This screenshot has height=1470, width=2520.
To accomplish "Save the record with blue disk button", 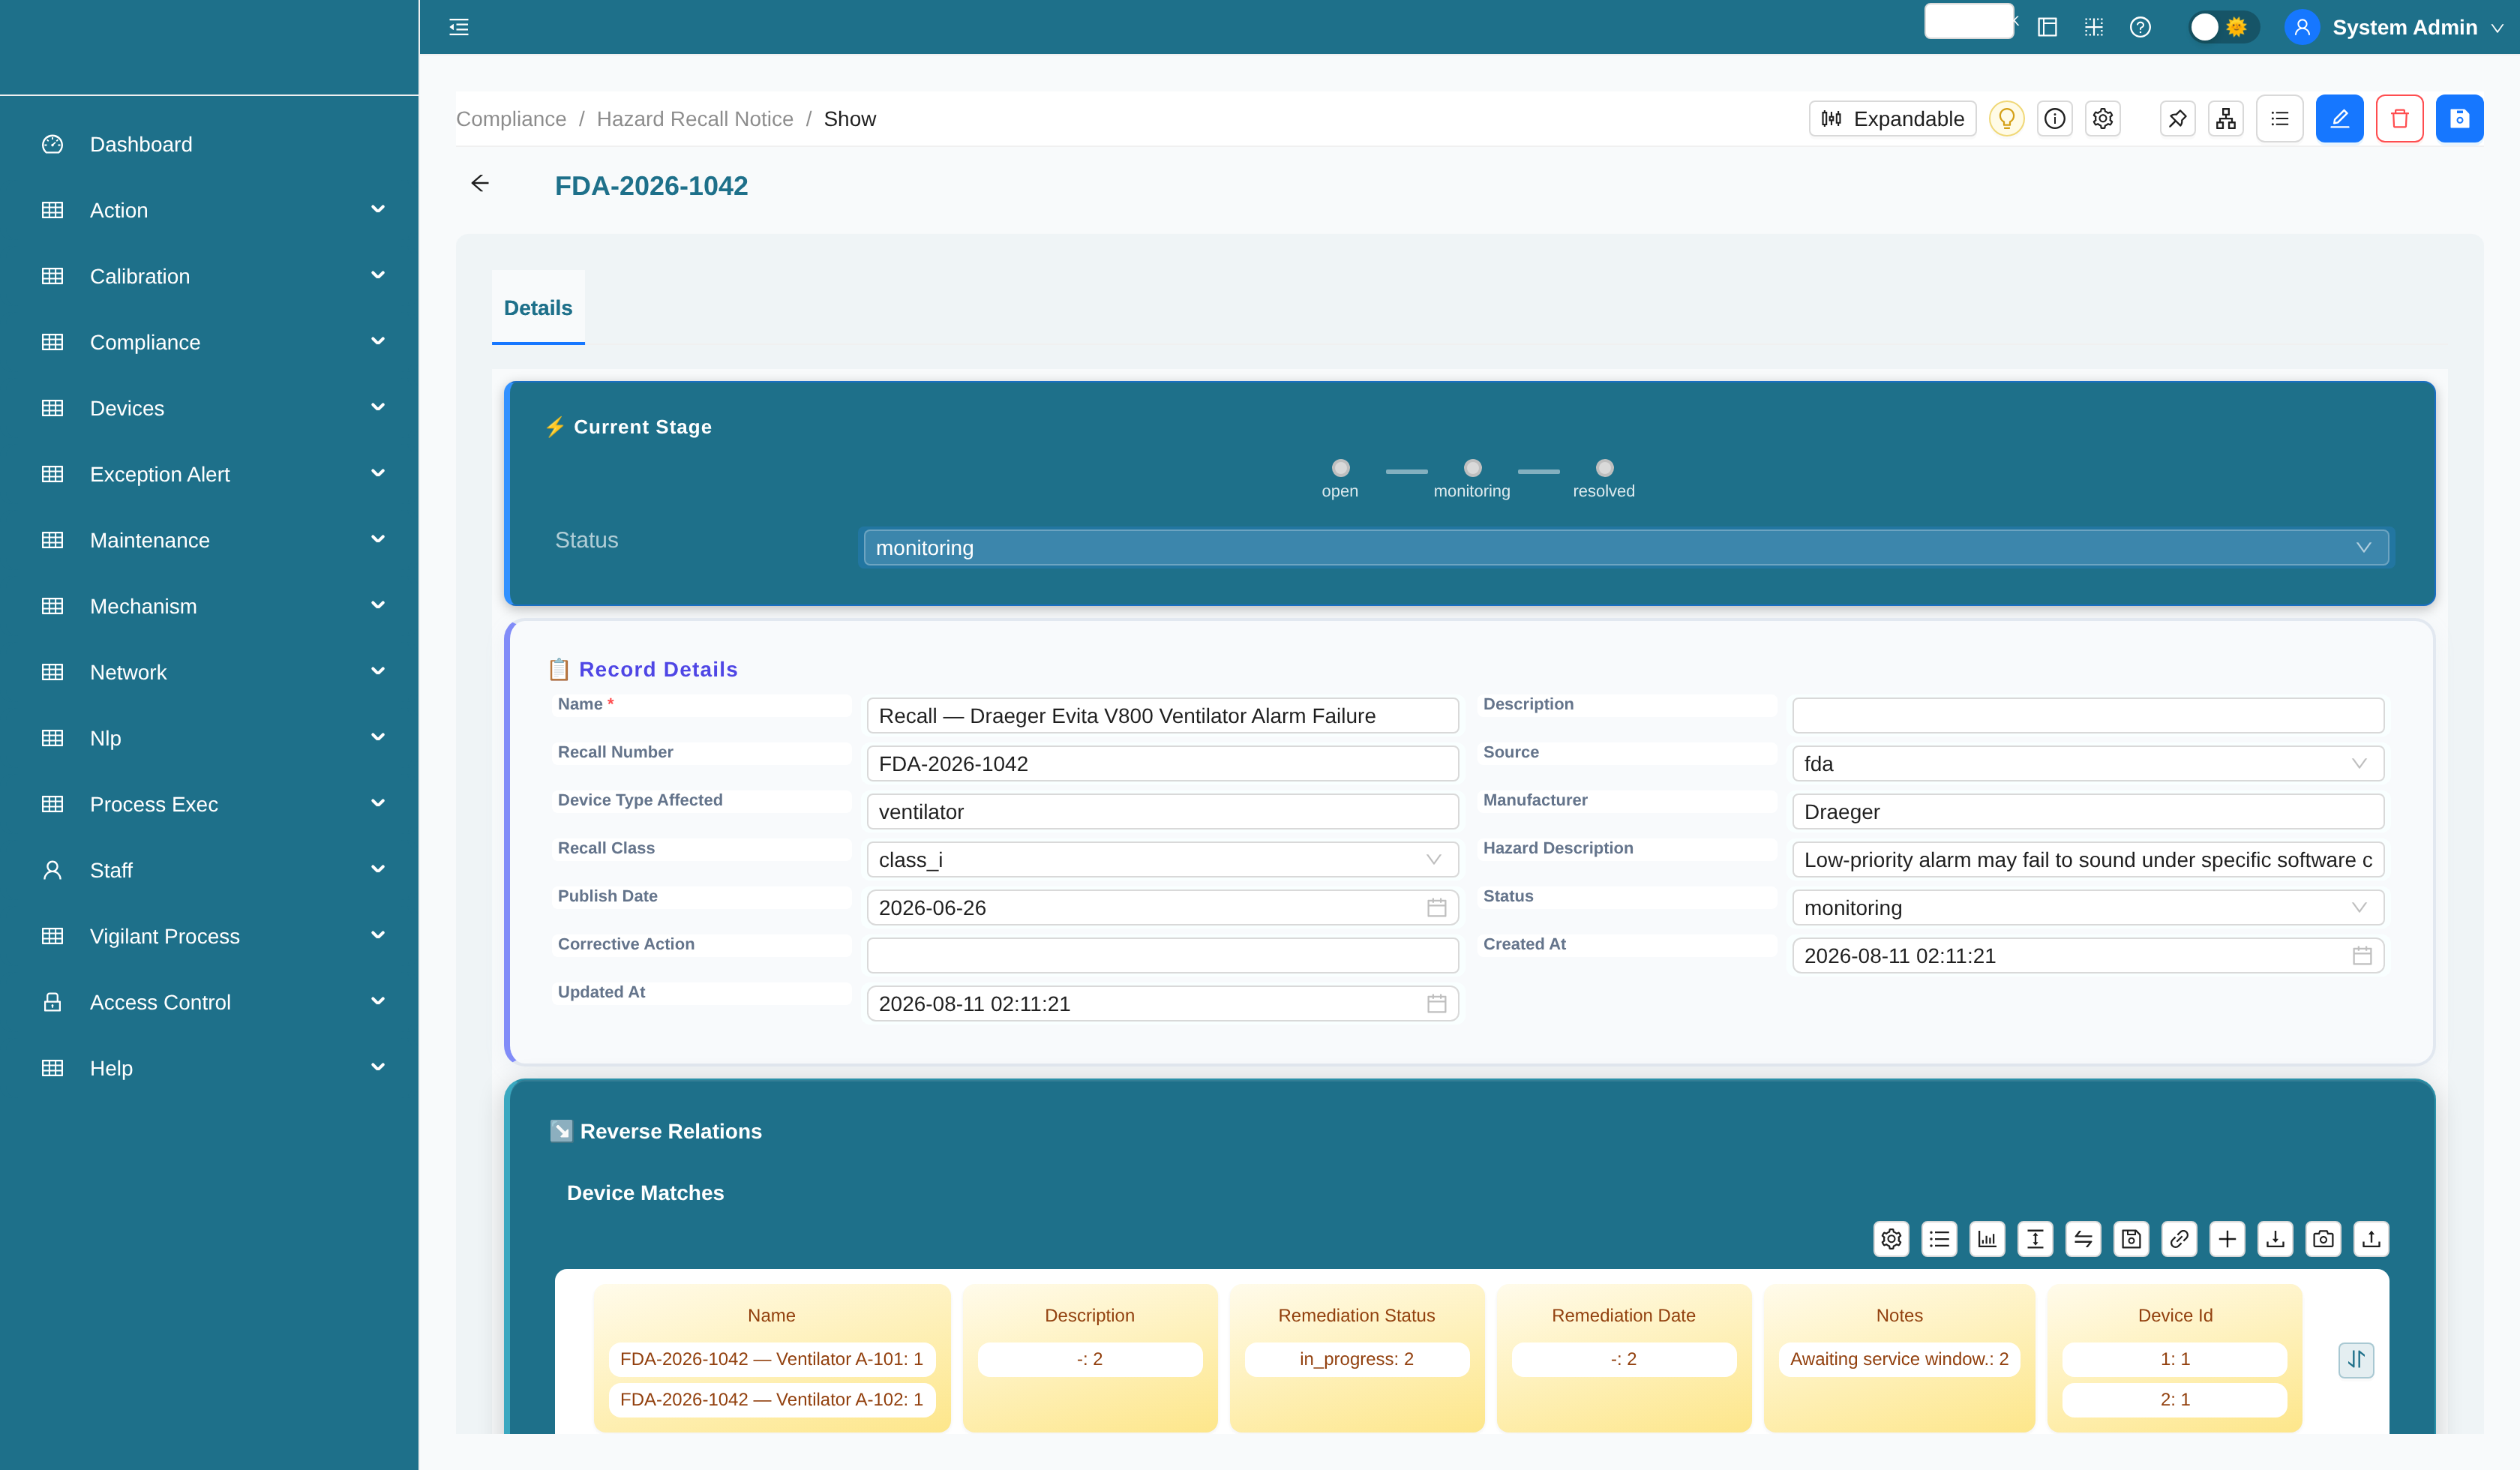I will click(2459, 119).
